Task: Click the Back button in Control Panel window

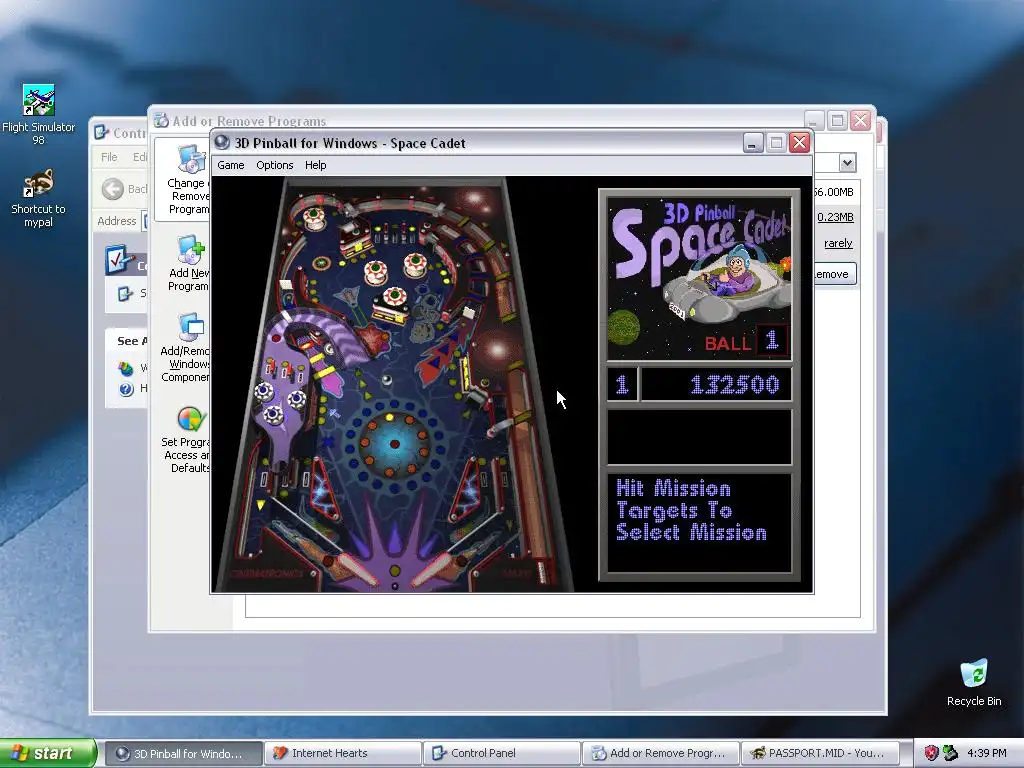Action: (x=123, y=189)
